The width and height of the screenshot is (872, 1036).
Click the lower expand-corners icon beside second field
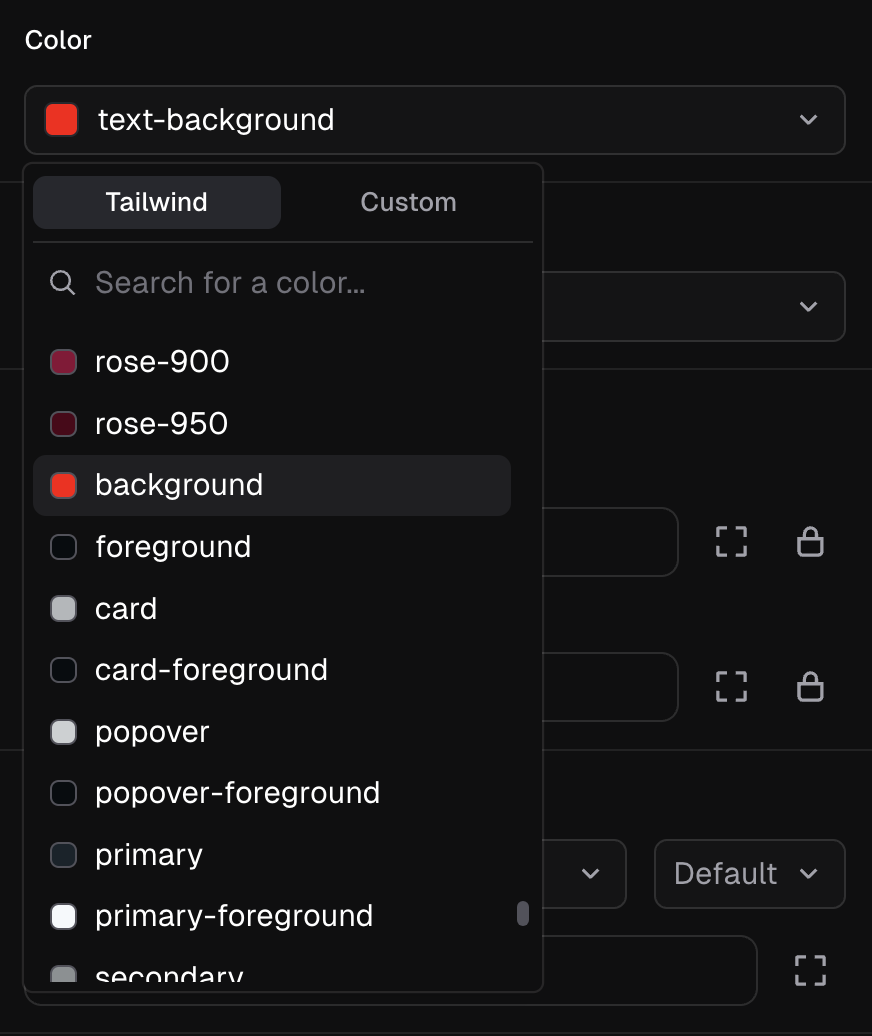(732, 687)
